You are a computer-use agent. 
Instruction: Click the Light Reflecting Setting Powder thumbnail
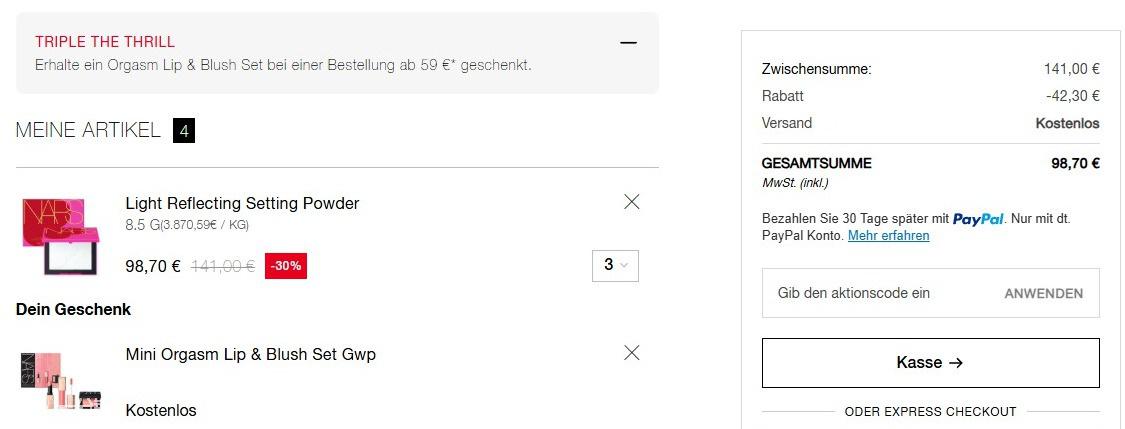point(60,236)
